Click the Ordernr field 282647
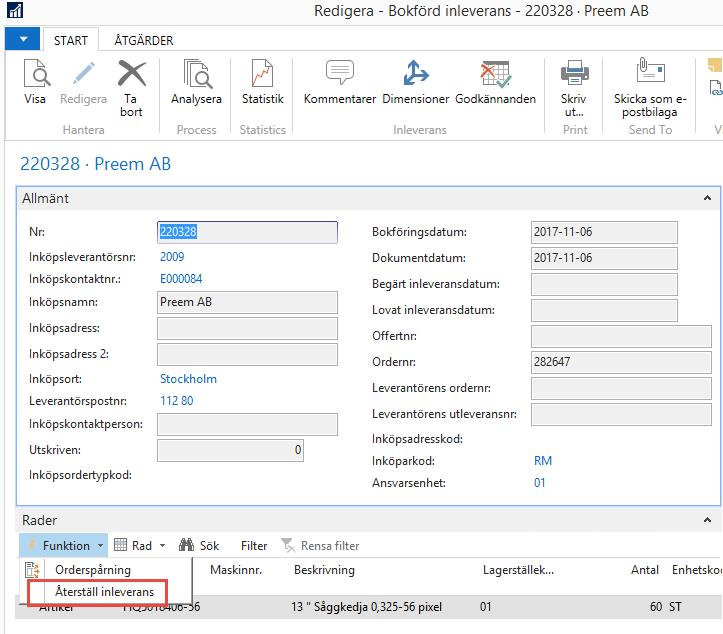 point(621,362)
